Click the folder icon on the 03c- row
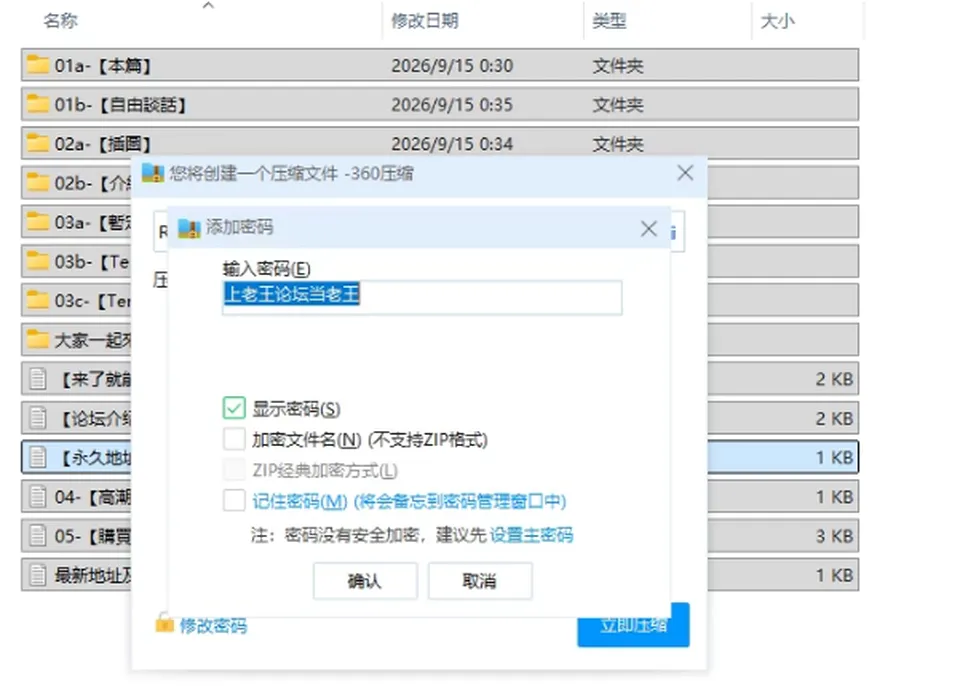This screenshot has height=695, width=960. (x=37, y=299)
